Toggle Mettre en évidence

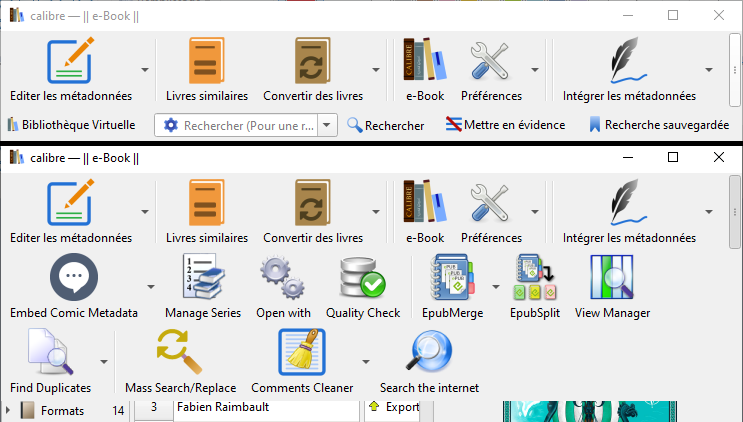pos(506,125)
